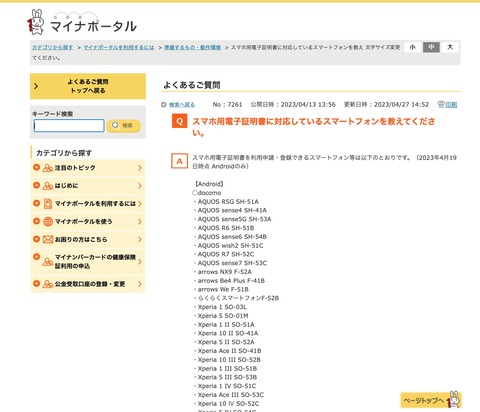This screenshot has width=480, height=412.
Task: Click the globe icon for マイナポータルを使う
Action: [x=48, y=221]
